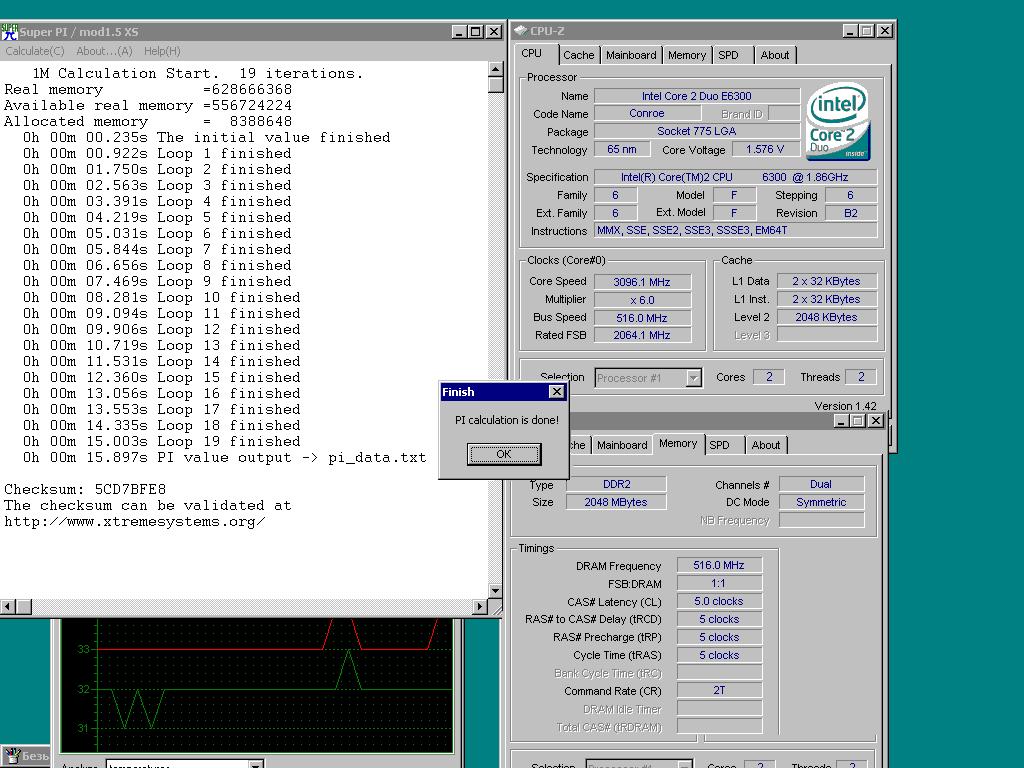This screenshot has width=1024, height=768.
Task: Click the Multiplier value x 6.0
Action: pos(642,300)
